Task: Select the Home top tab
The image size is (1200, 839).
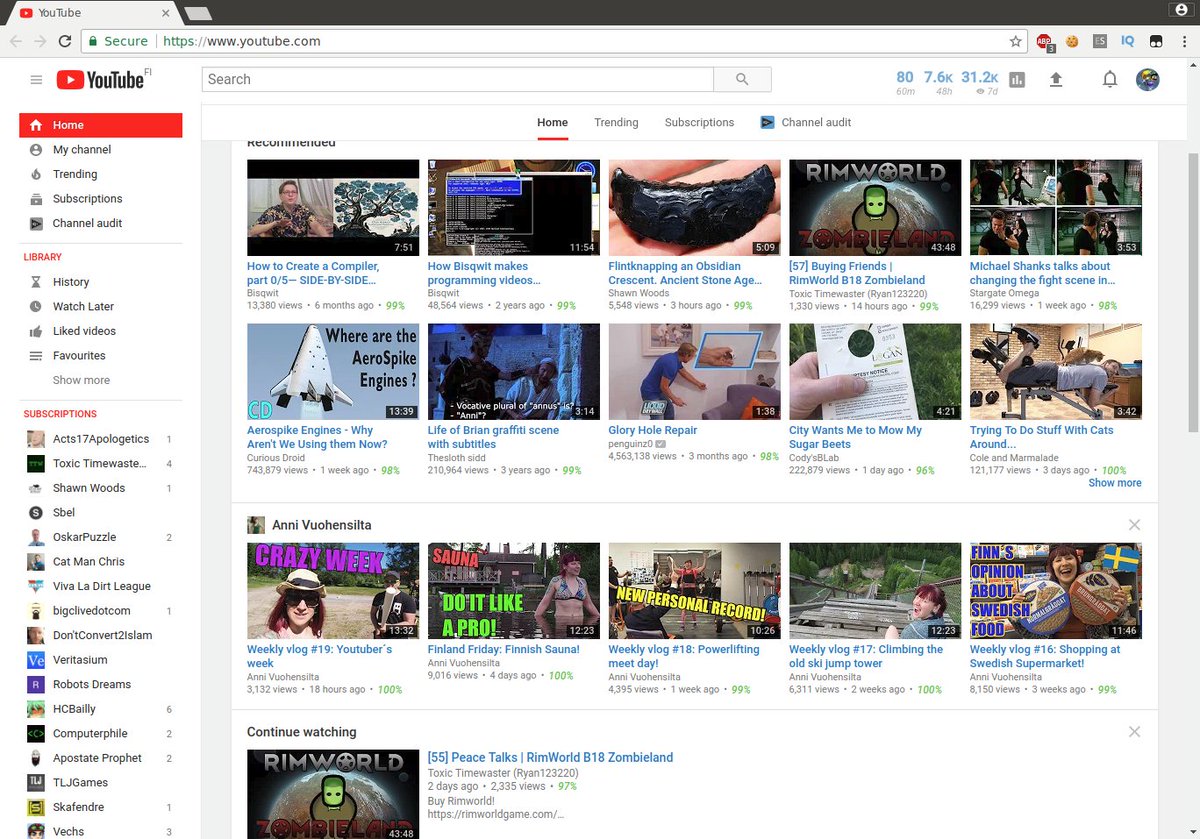Action: tap(552, 122)
